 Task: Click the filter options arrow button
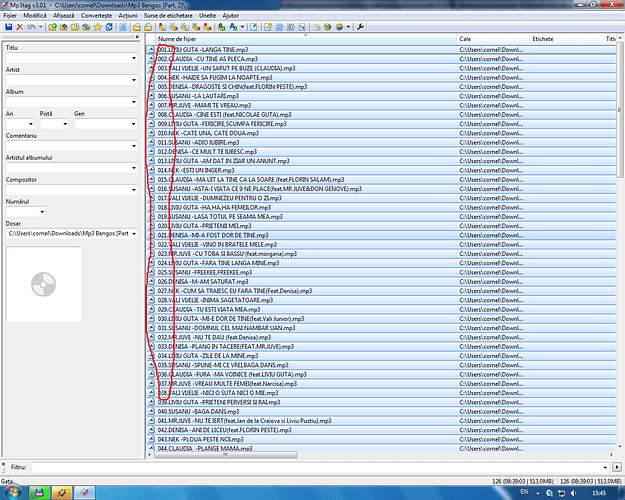click(617, 467)
